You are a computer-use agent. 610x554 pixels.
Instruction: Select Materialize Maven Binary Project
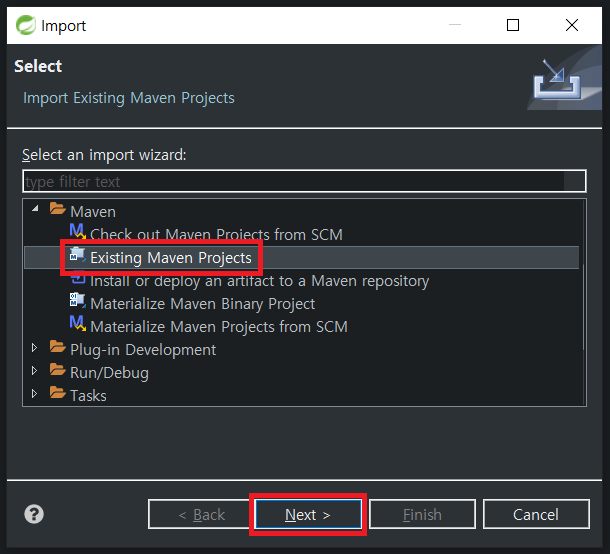202,303
